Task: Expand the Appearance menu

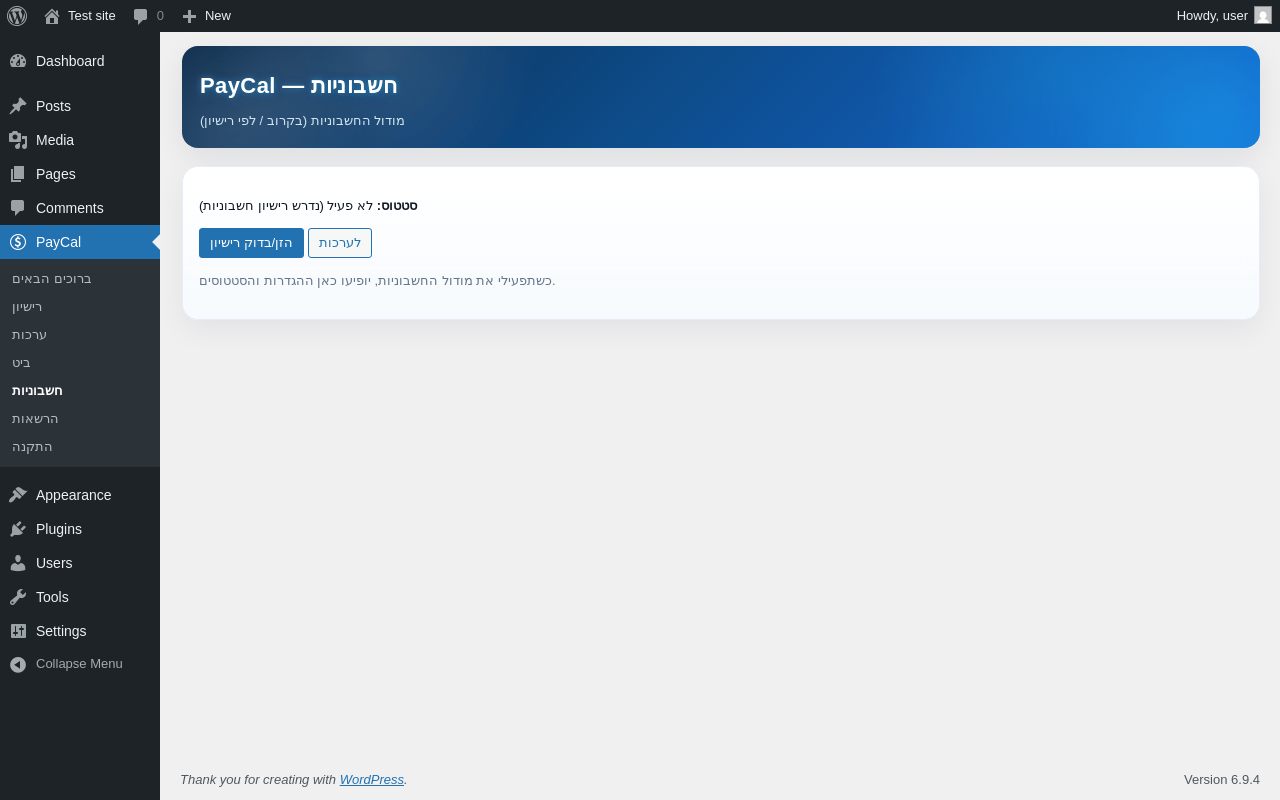Action: 80,495
